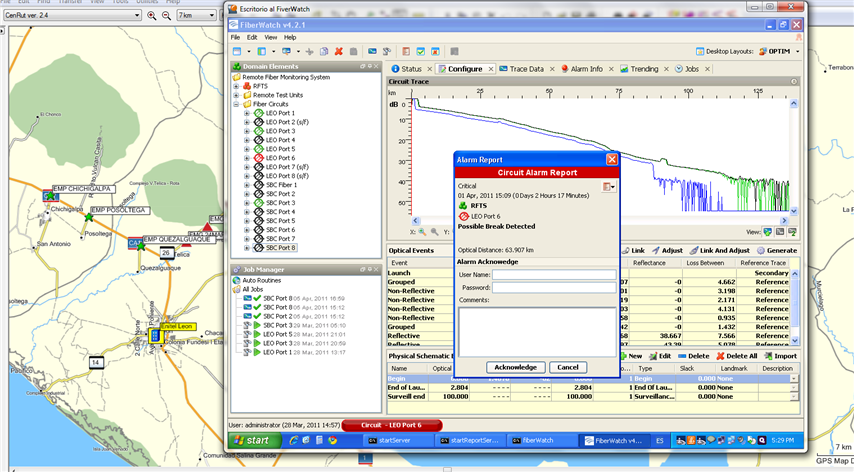Select Auto Routines in Job Manager
This screenshot has height=472, width=854.
(x=261, y=280)
